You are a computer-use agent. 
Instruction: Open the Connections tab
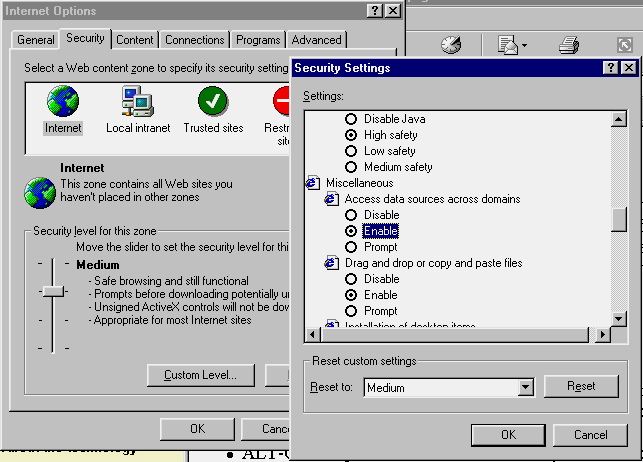(195, 40)
